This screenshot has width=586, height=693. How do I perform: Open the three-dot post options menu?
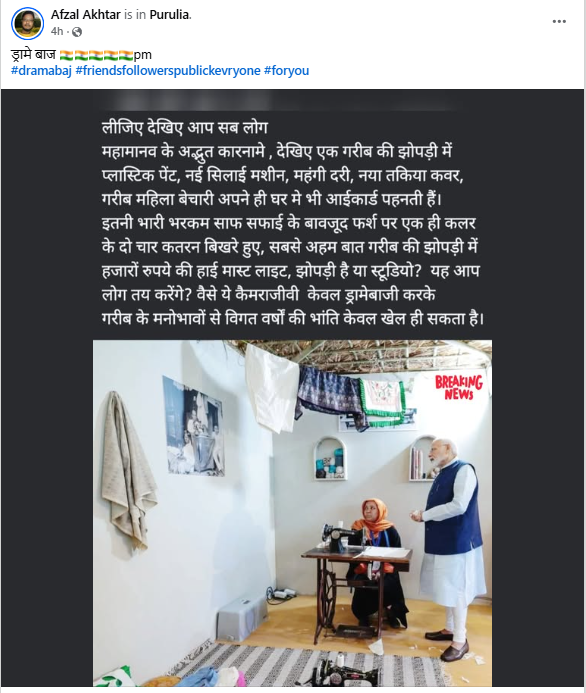(559, 21)
